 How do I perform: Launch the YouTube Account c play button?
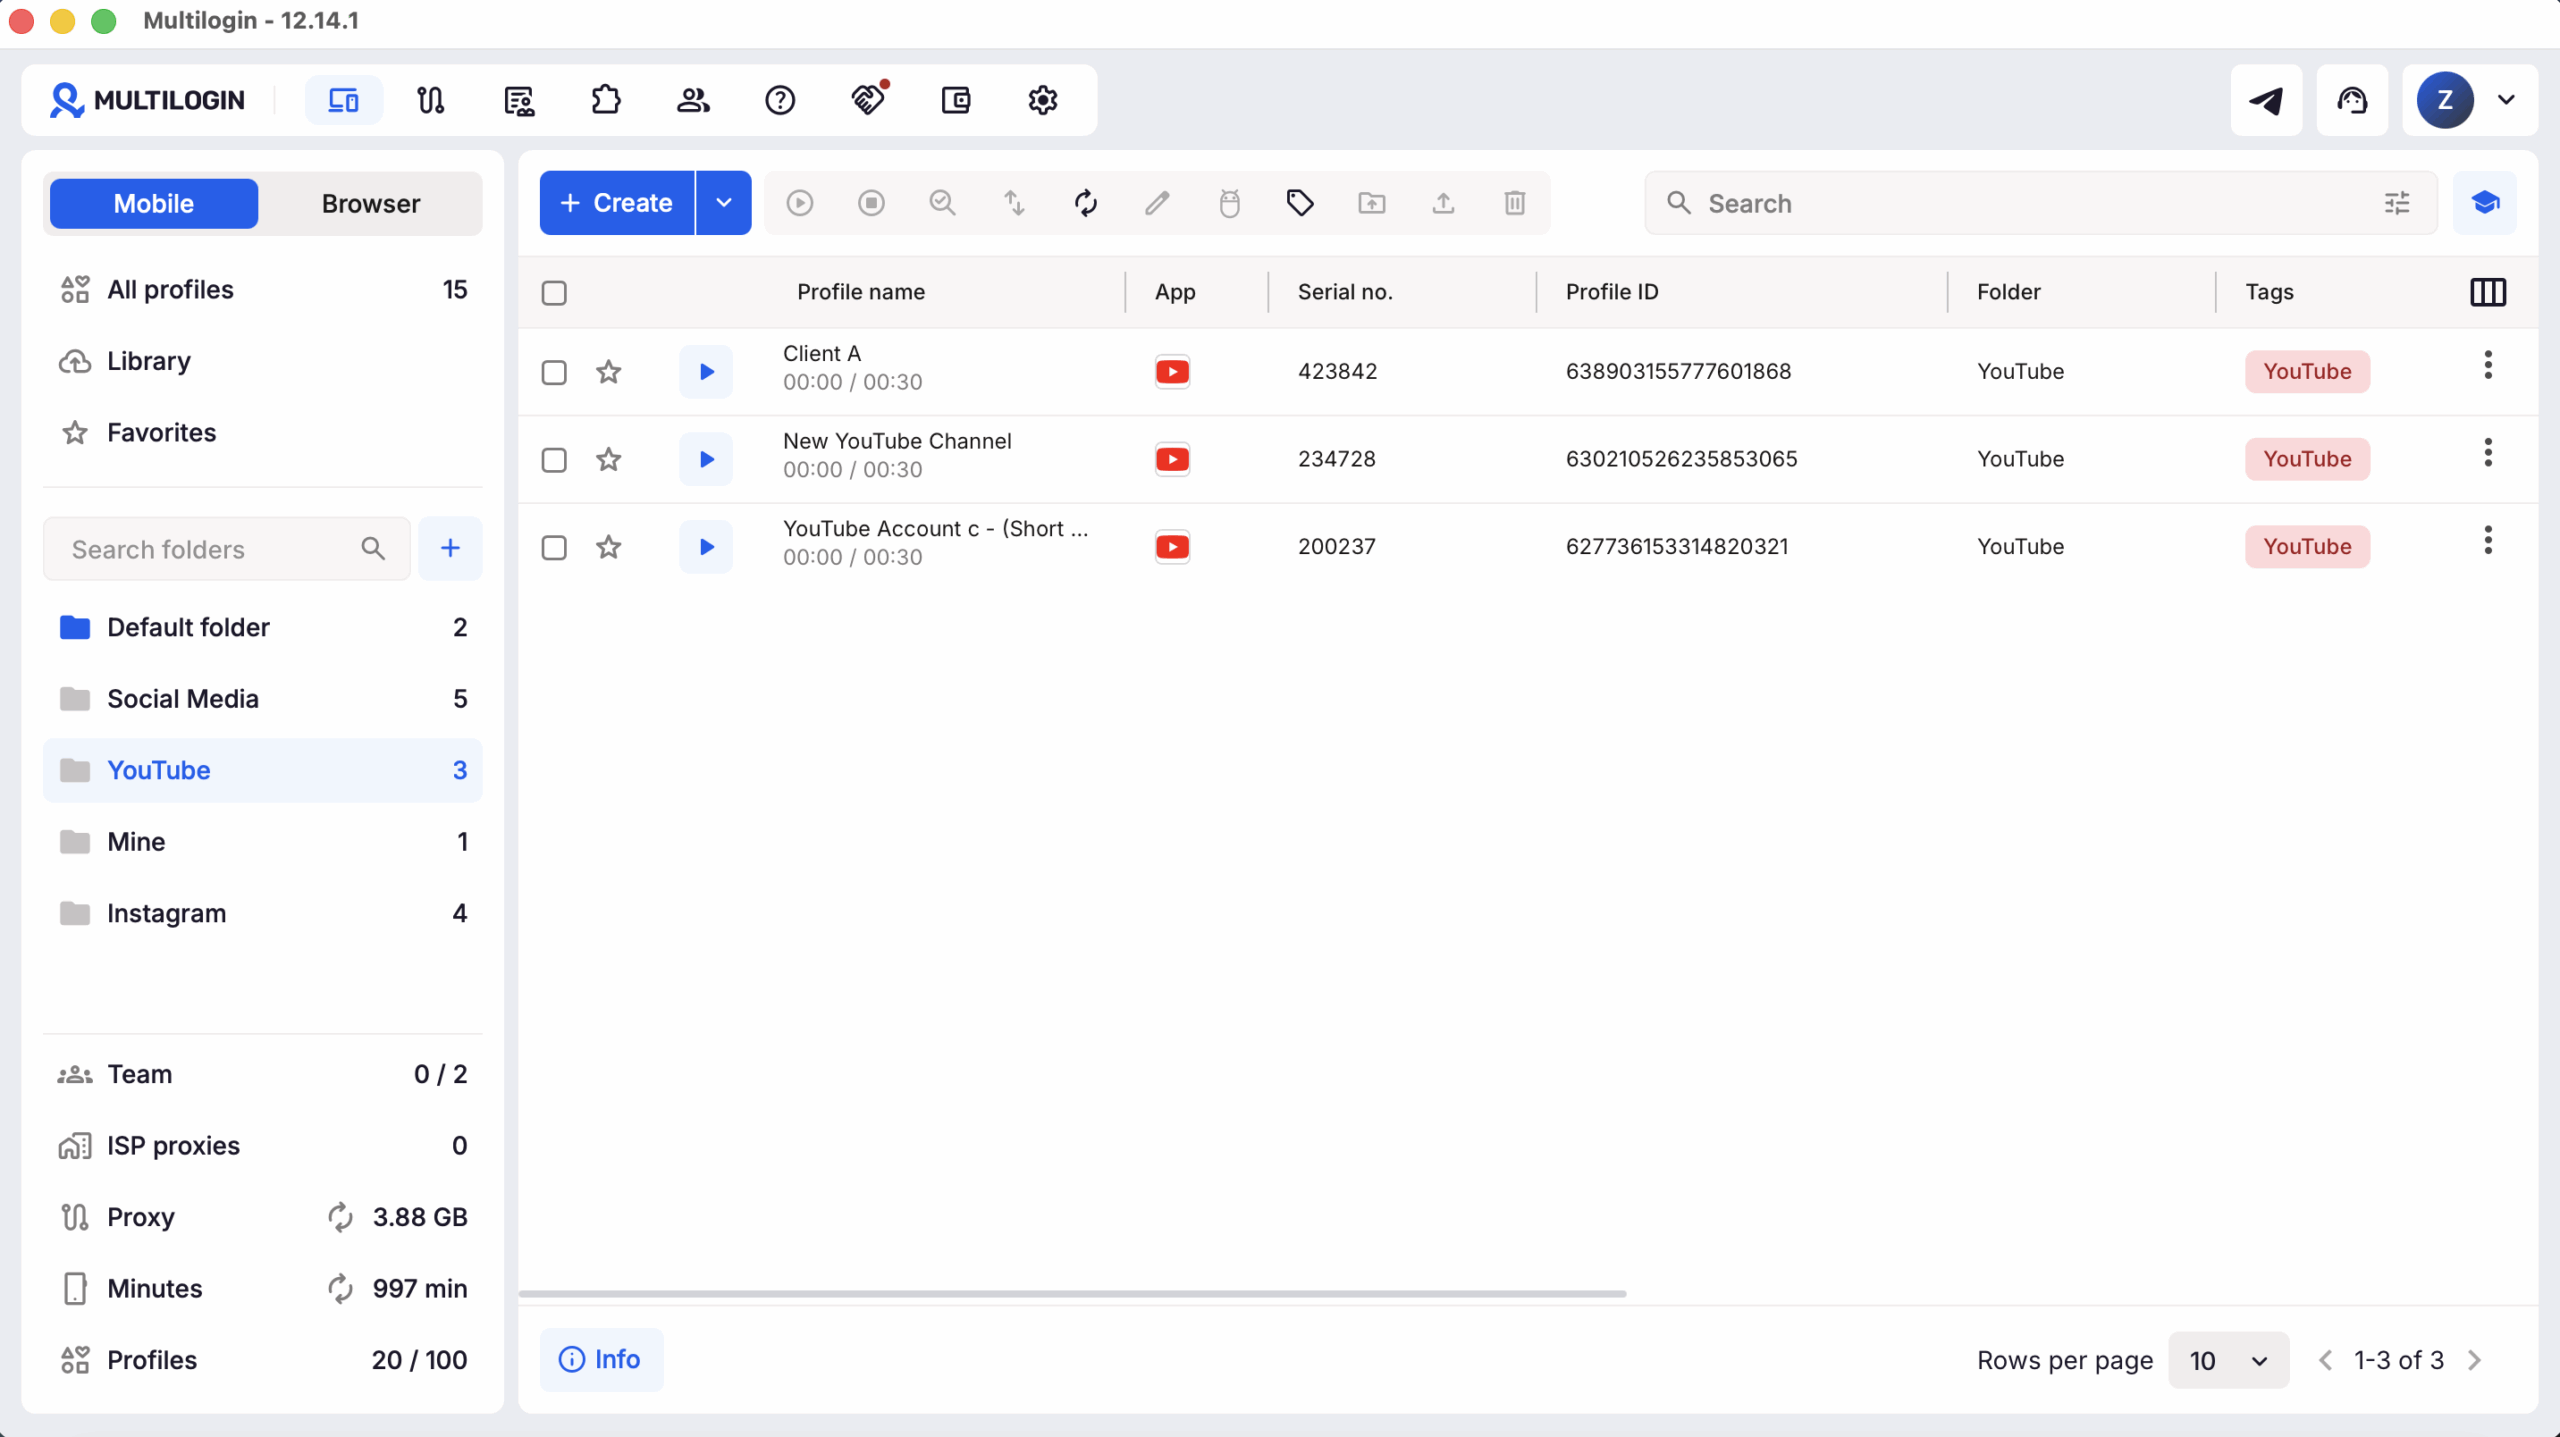coord(706,547)
